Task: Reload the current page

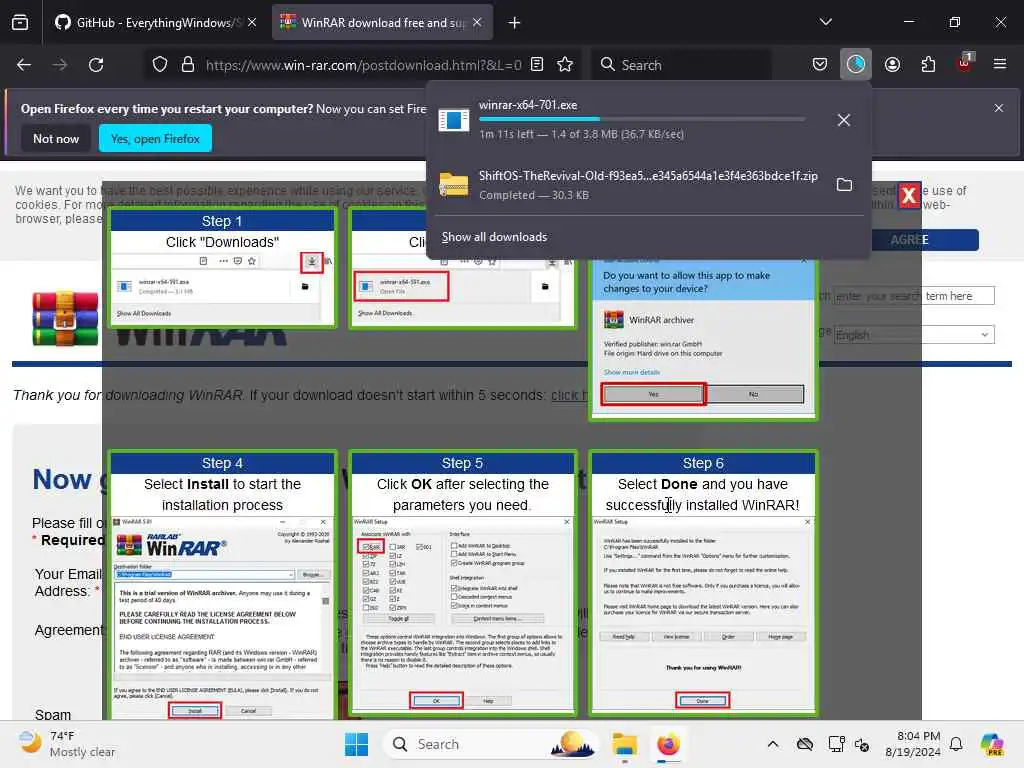Action: [96, 65]
